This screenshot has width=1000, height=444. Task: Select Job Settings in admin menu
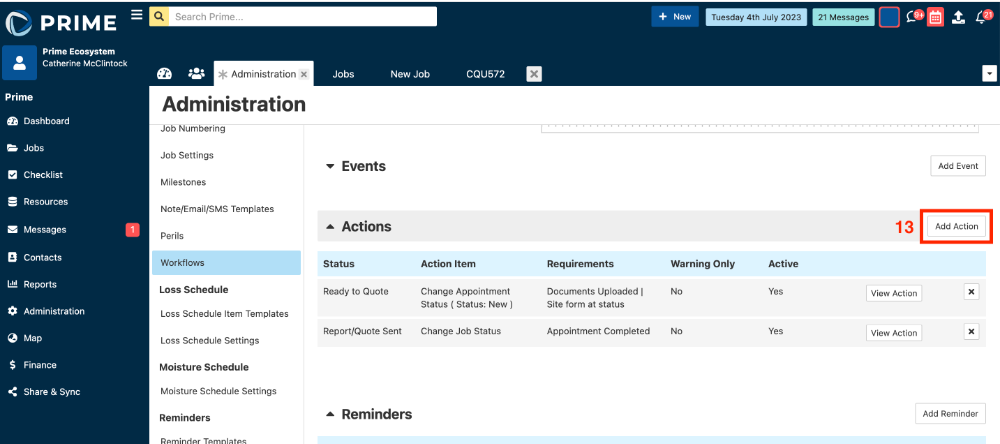point(187,156)
